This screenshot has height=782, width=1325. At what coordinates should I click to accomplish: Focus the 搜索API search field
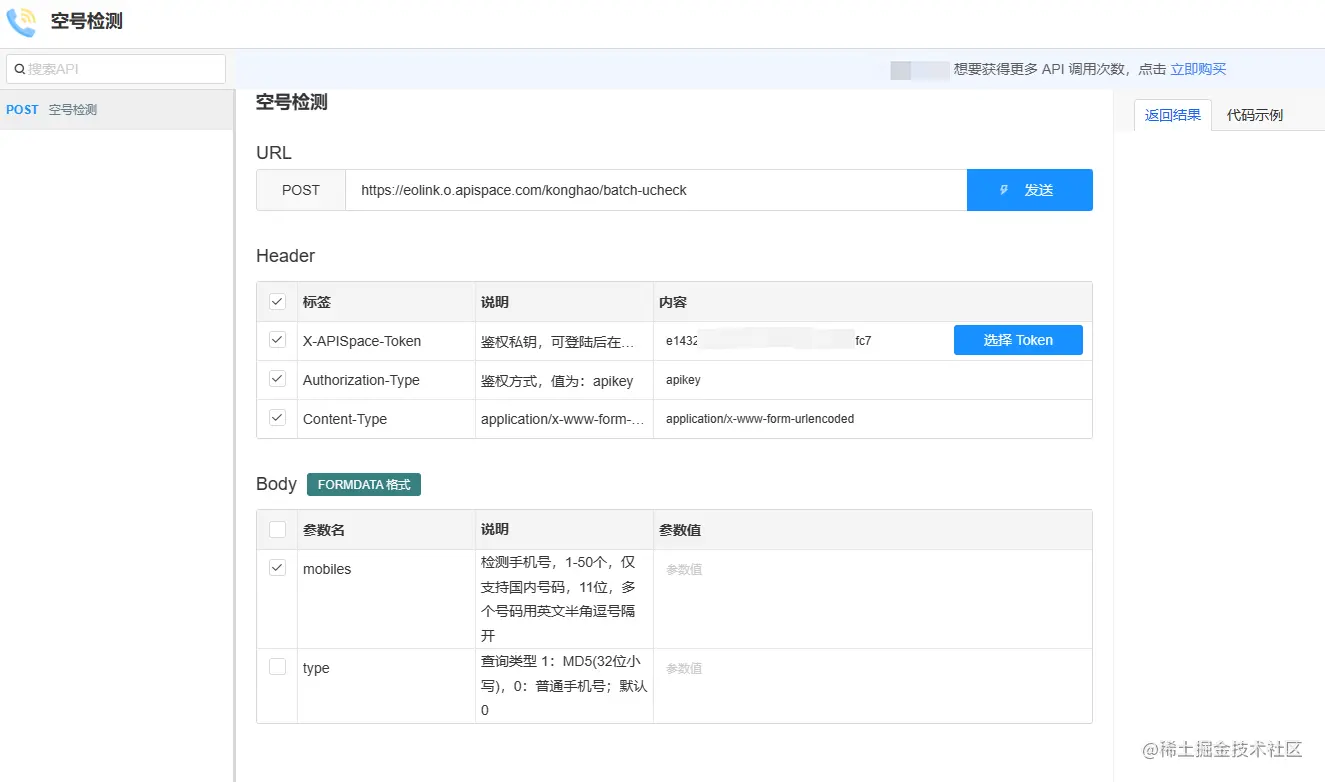click(116, 69)
